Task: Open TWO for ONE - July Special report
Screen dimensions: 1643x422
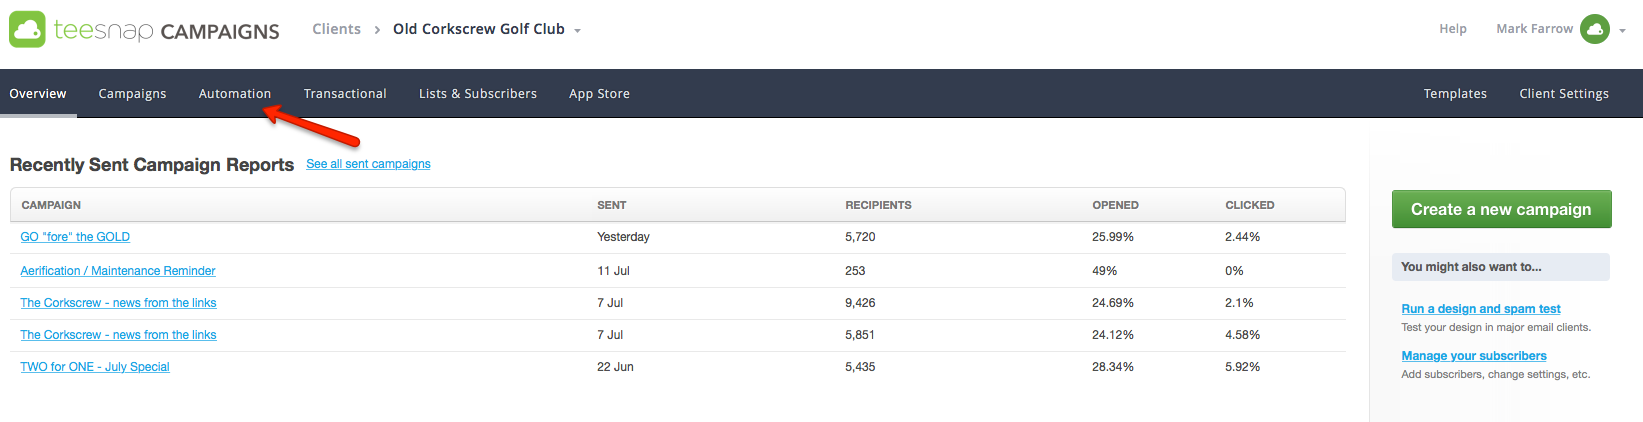Action: 95,367
